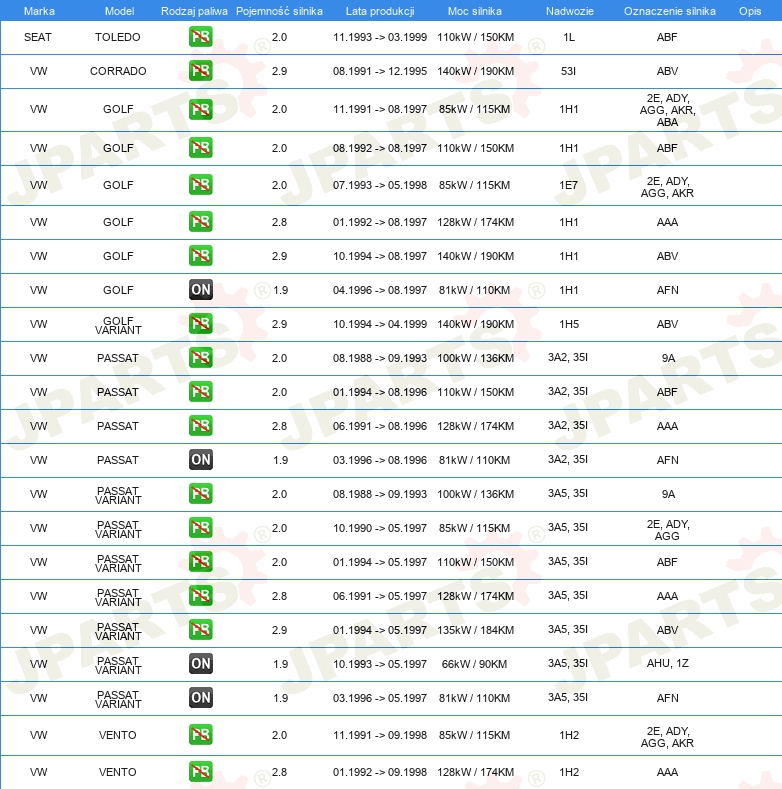The width and height of the screenshot is (782, 789).
Task: Click the 1H2 body cell in VENTO 2.8 row
Action: tap(569, 772)
